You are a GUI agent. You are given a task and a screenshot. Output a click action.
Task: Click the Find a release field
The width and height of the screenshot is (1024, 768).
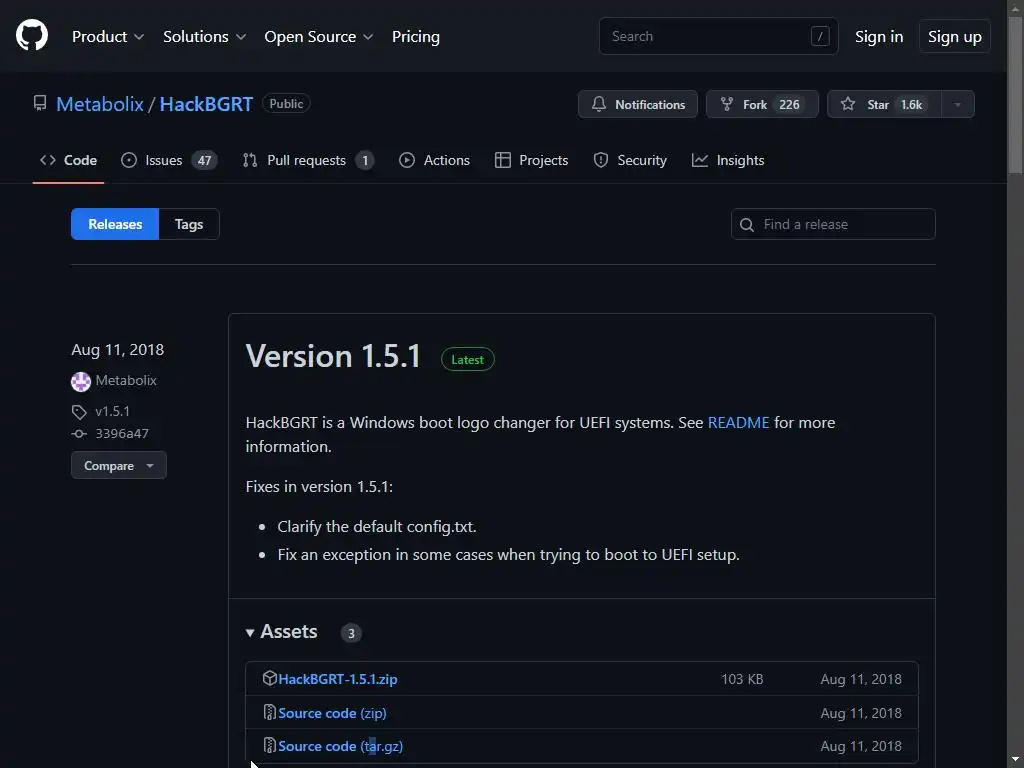[833, 224]
